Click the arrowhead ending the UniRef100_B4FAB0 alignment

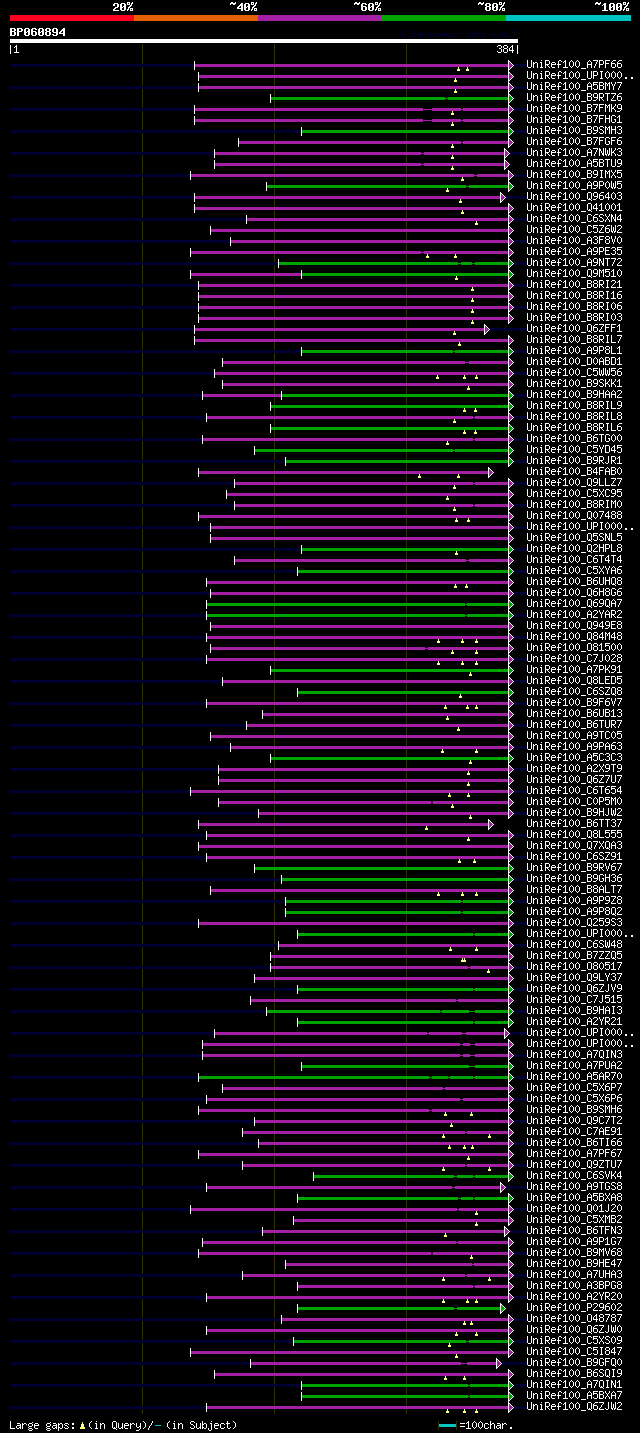point(491,472)
